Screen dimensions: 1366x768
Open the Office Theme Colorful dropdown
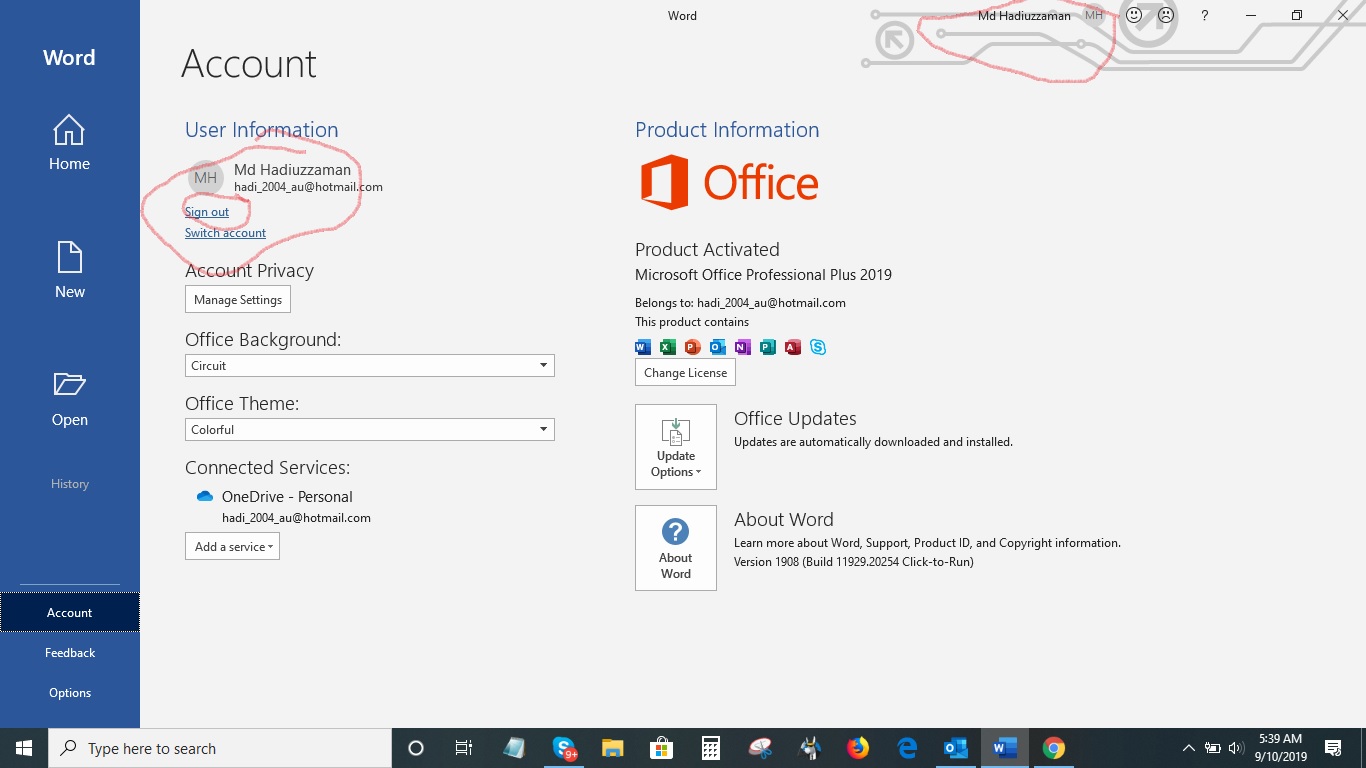[x=369, y=430]
